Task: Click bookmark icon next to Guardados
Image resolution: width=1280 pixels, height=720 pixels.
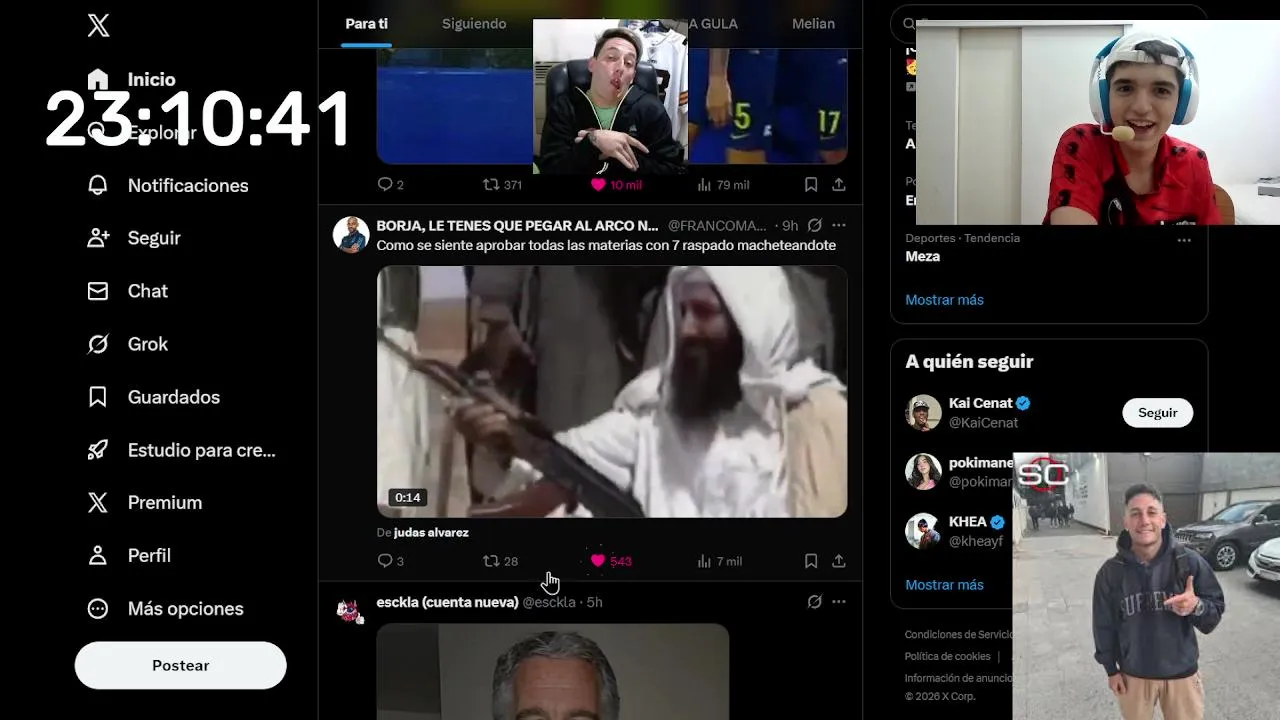Action: tap(98, 397)
